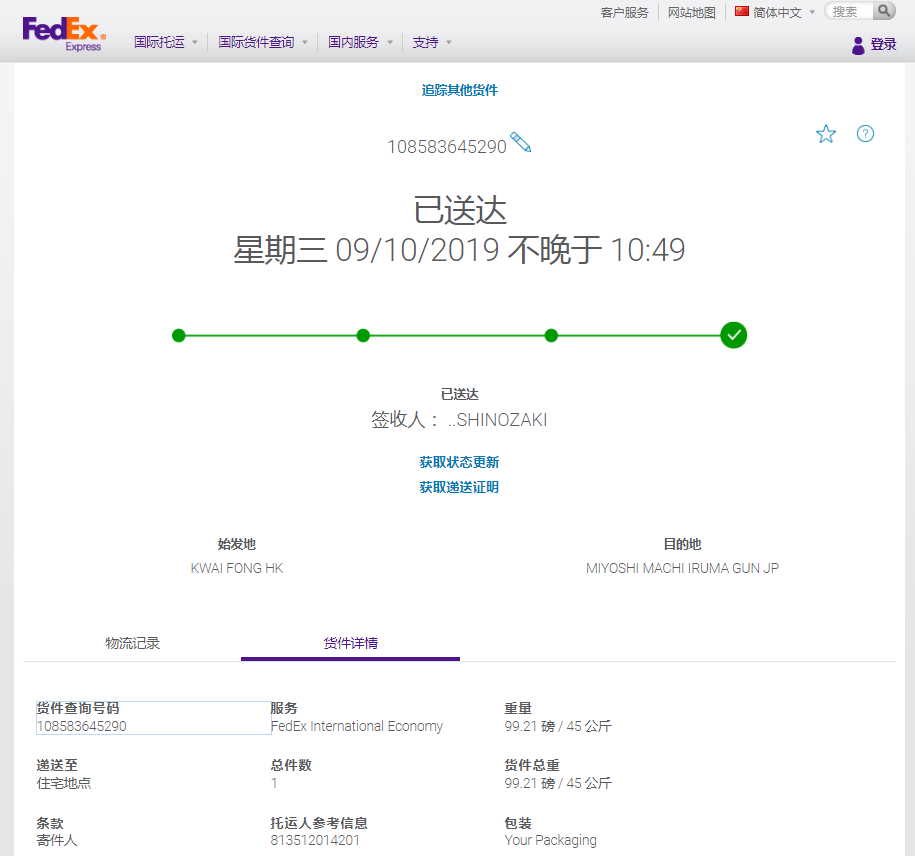The width and height of the screenshot is (915, 856).
Task: Expand the 国际货件查询 menu
Action: (263, 42)
